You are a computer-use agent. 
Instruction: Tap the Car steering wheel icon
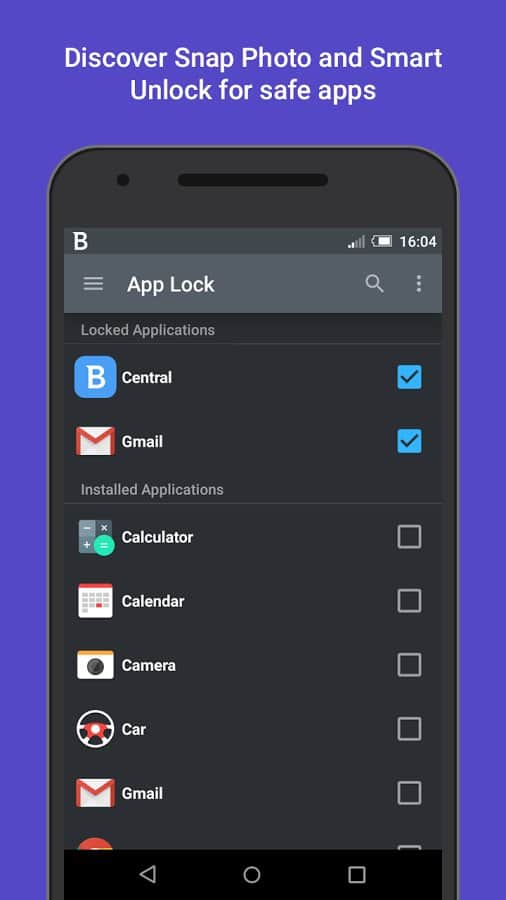point(95,729)
